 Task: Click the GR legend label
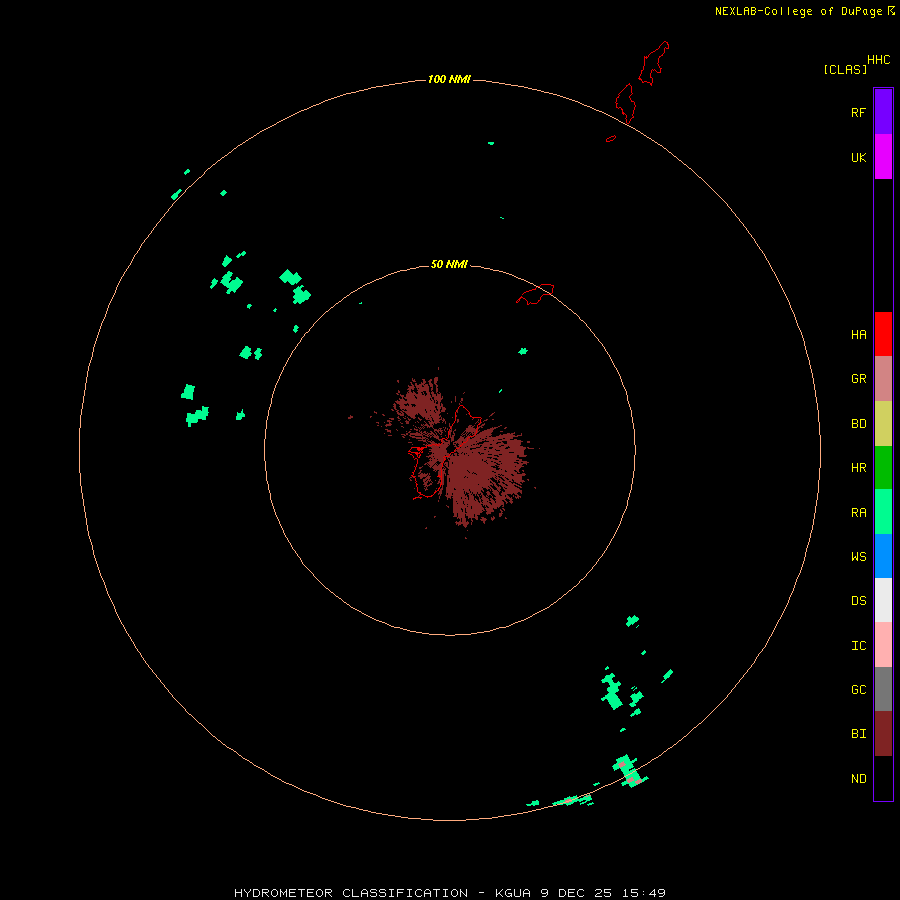tap(859, 379)
